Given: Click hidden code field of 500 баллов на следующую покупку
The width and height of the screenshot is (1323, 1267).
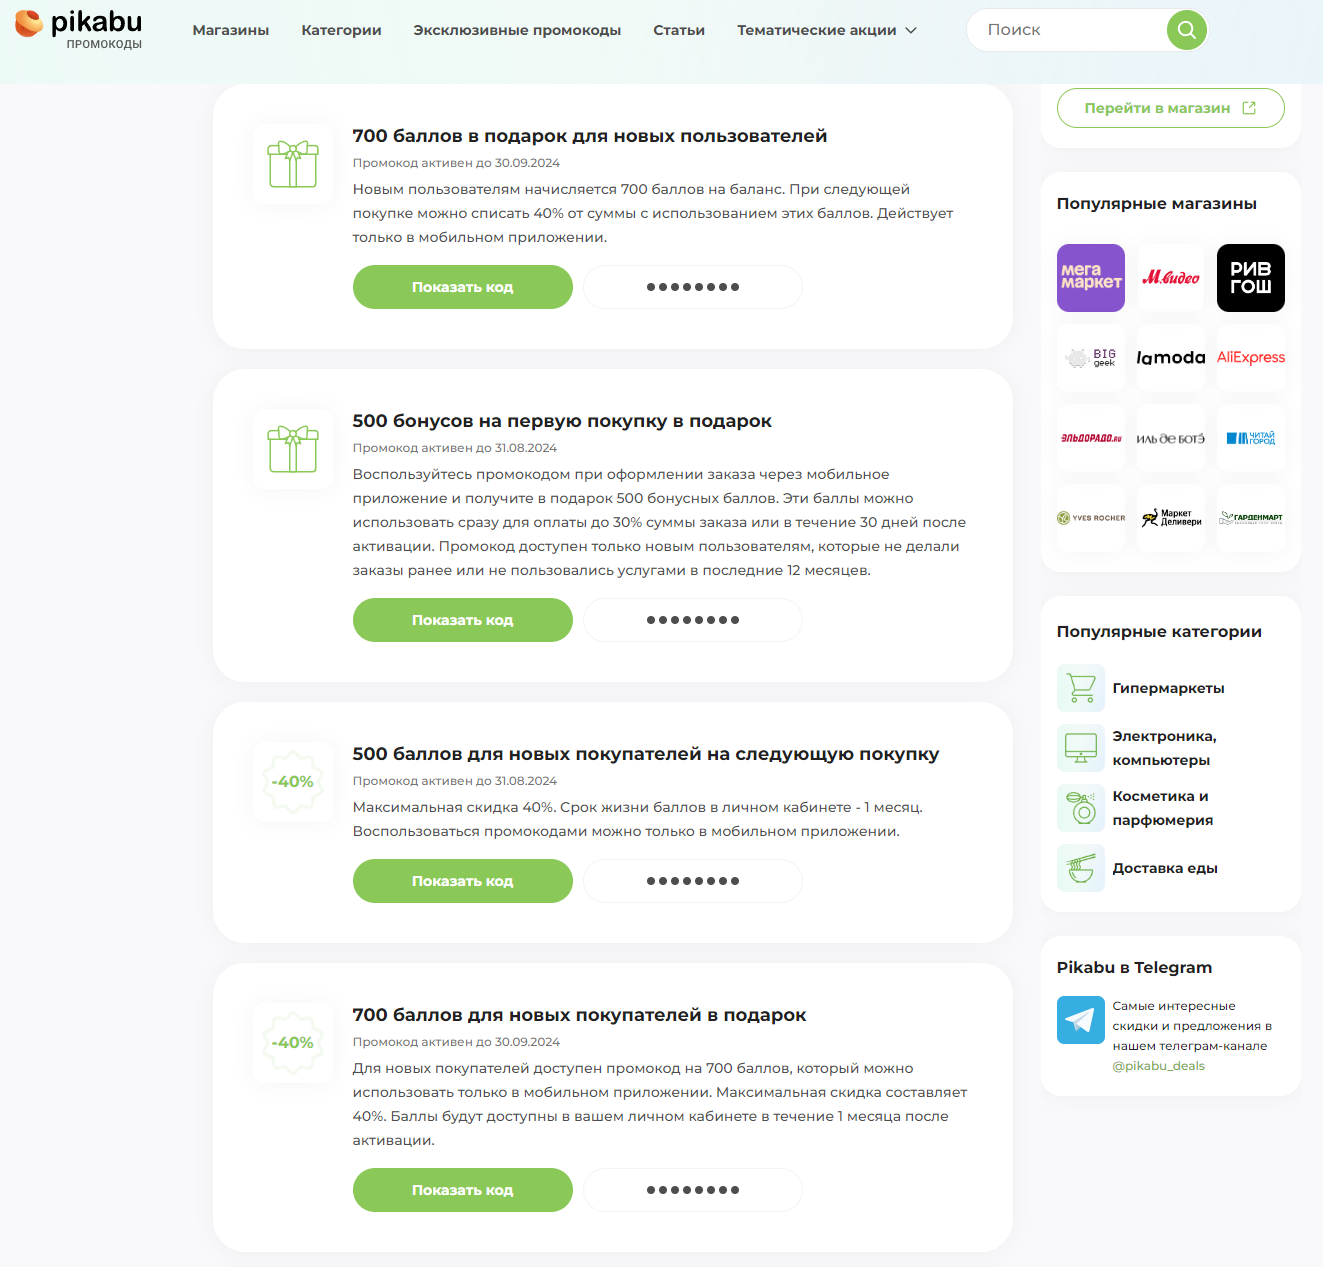Looking at the screenshot, I should (693, 881).
